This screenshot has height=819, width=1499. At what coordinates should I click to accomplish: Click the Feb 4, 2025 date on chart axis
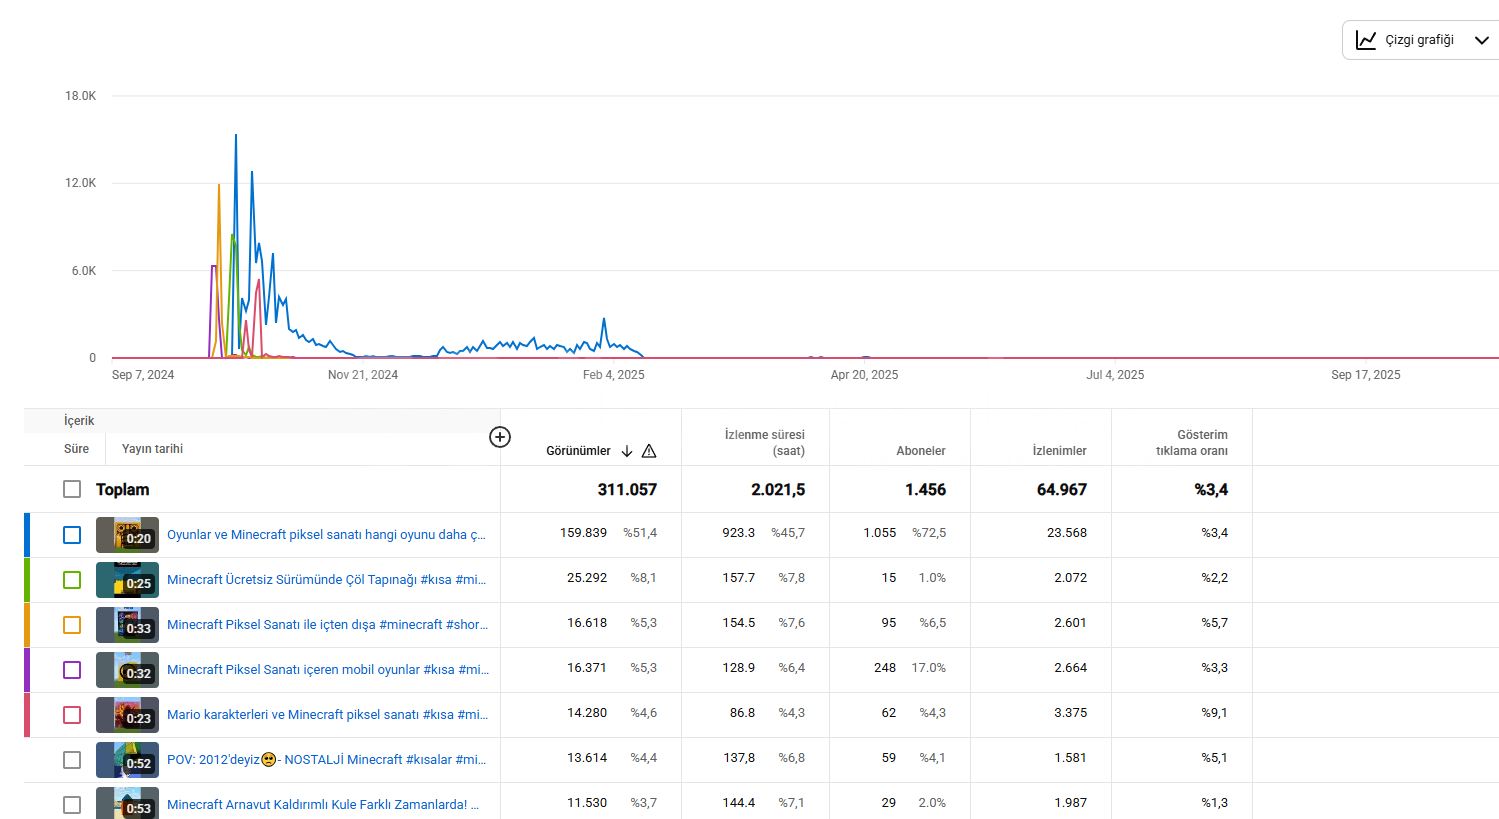point(613,375)
